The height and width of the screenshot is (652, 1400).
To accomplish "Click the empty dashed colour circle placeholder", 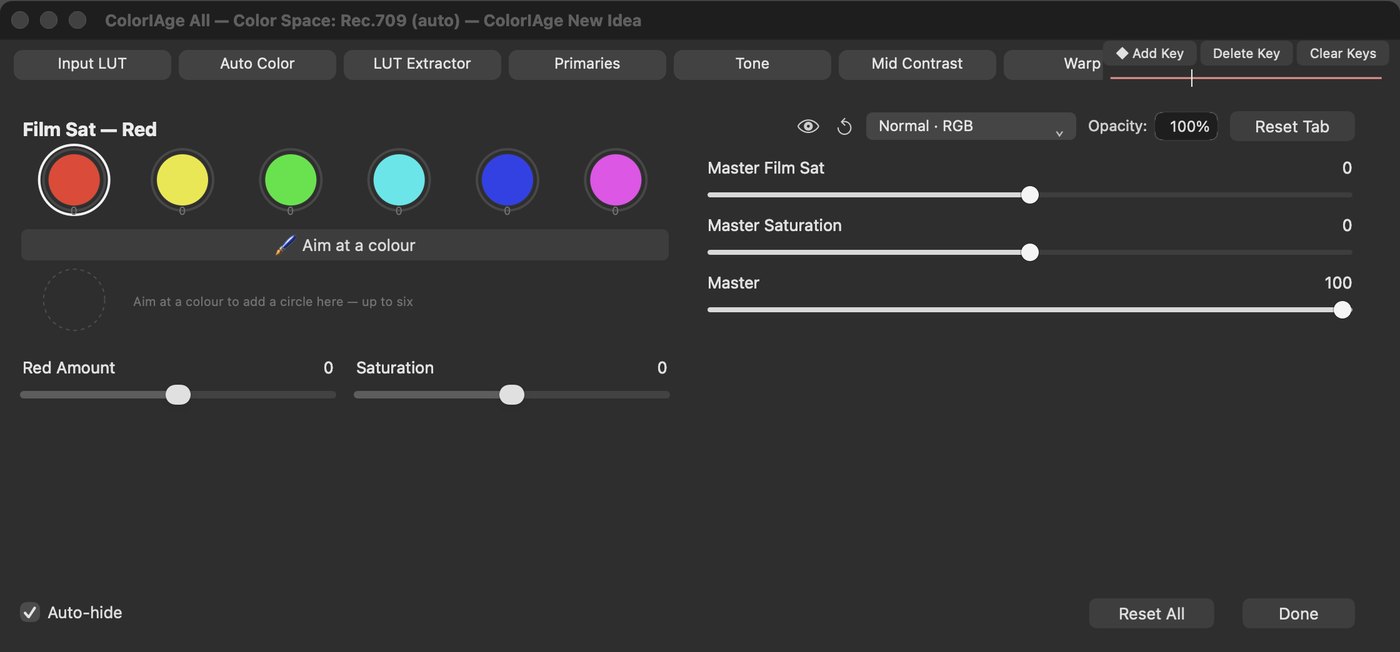I will click(x=74, y=300).
